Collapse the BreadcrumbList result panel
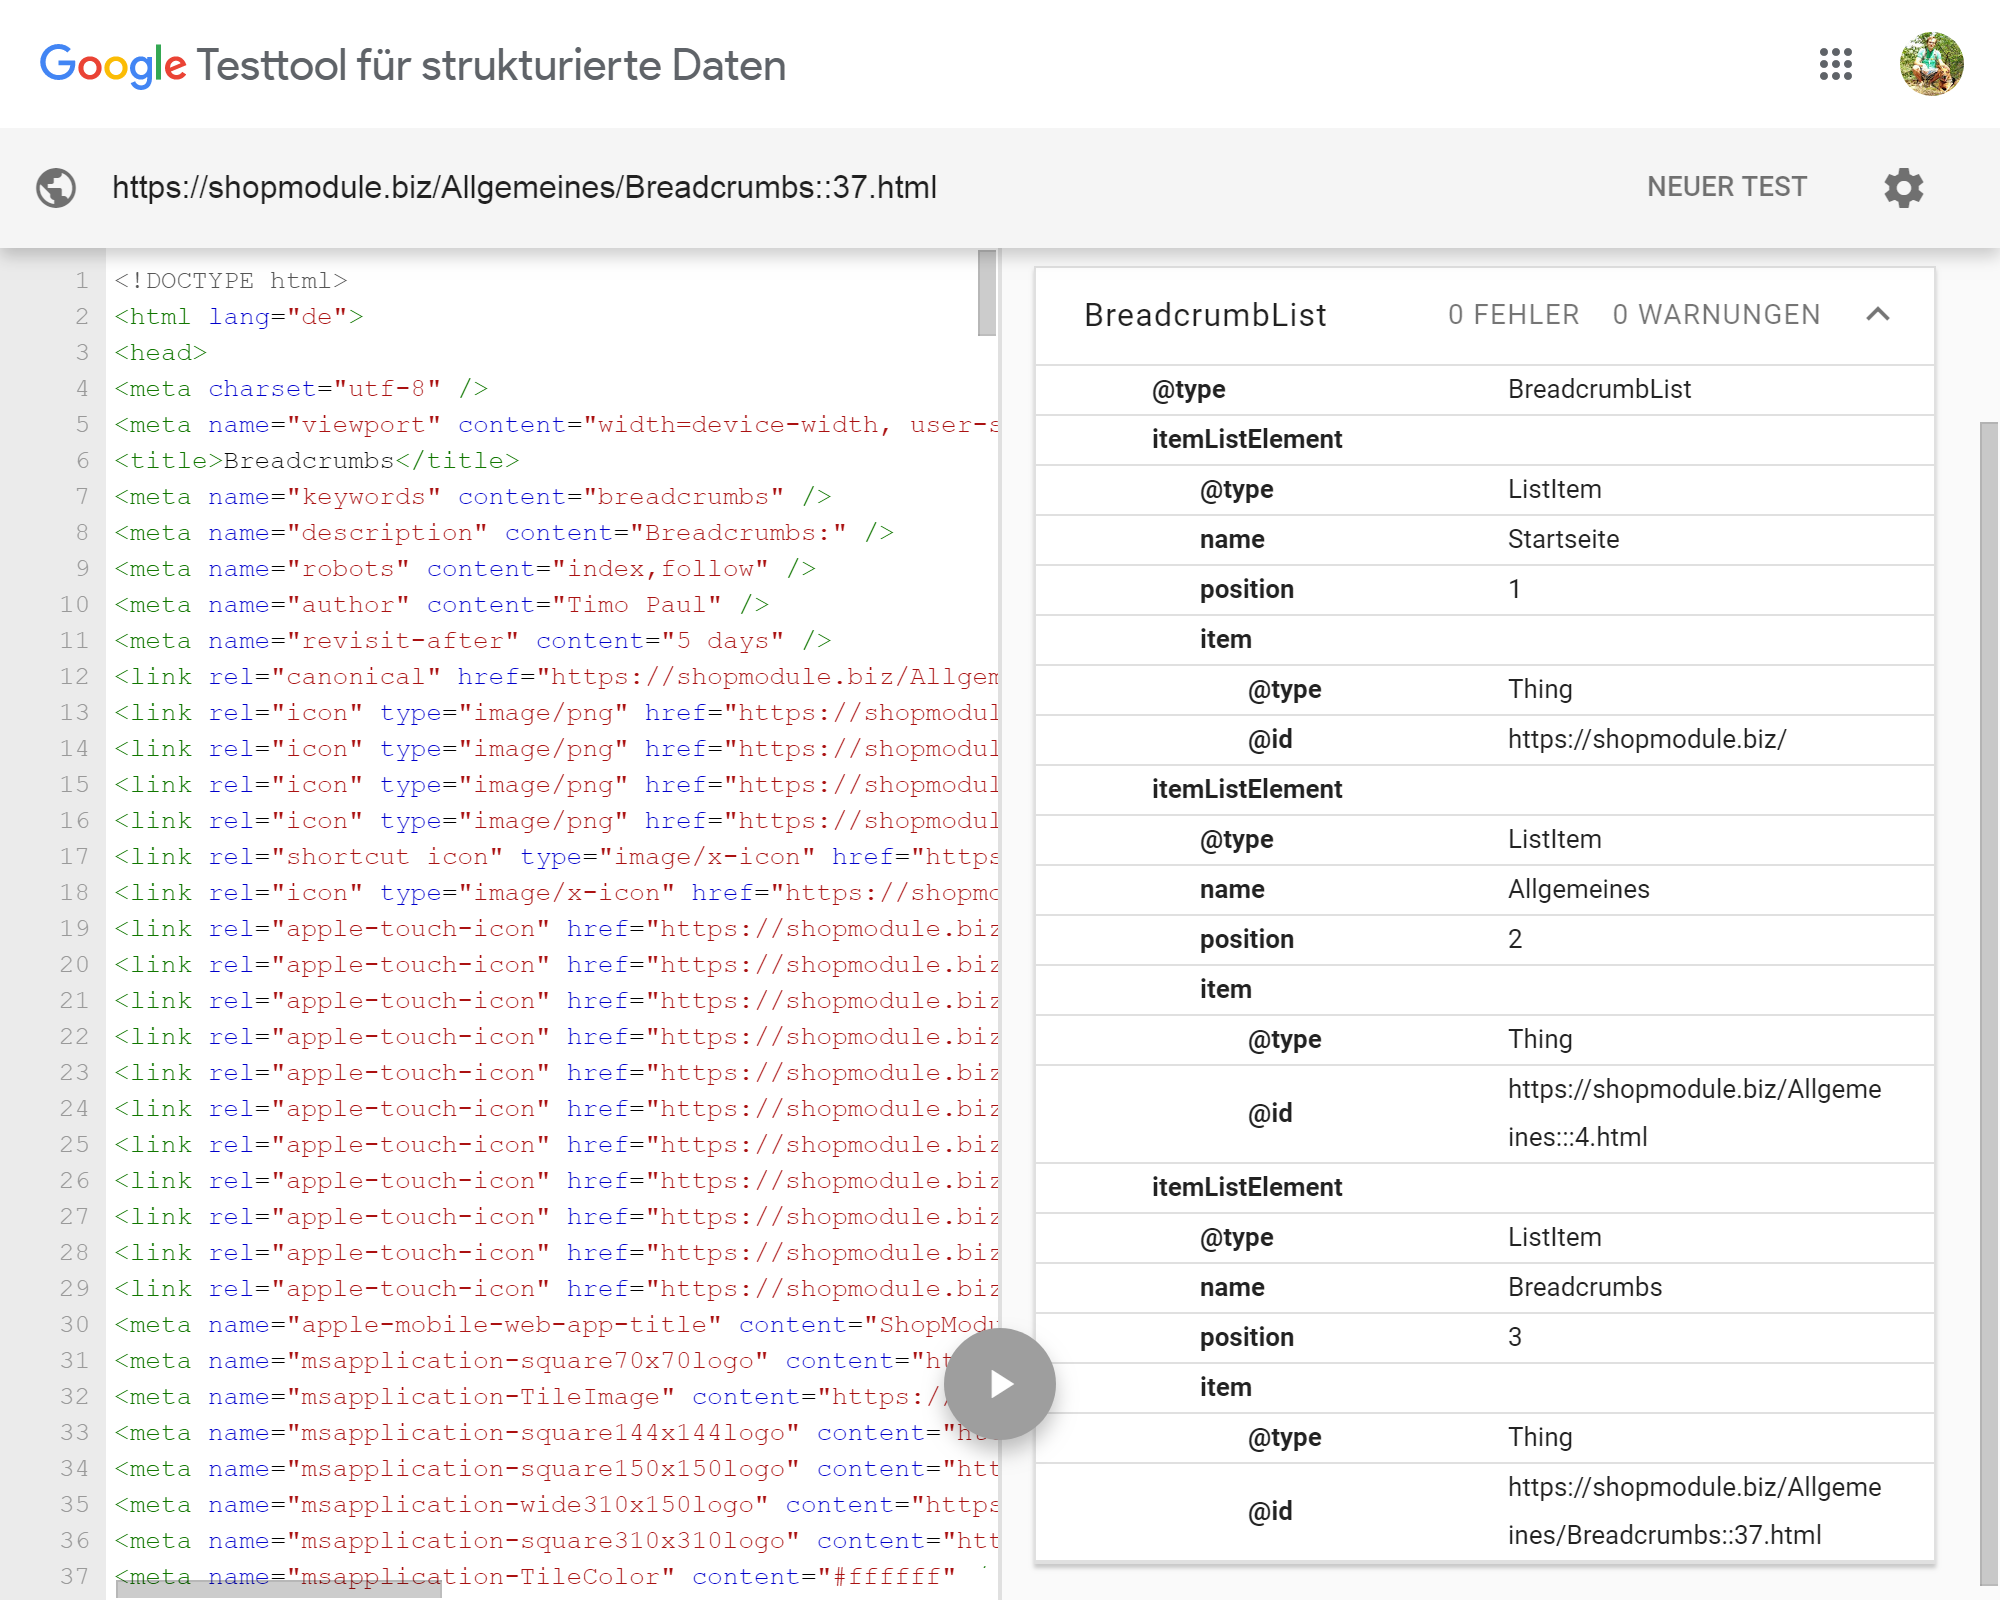 pos(1878,315)
